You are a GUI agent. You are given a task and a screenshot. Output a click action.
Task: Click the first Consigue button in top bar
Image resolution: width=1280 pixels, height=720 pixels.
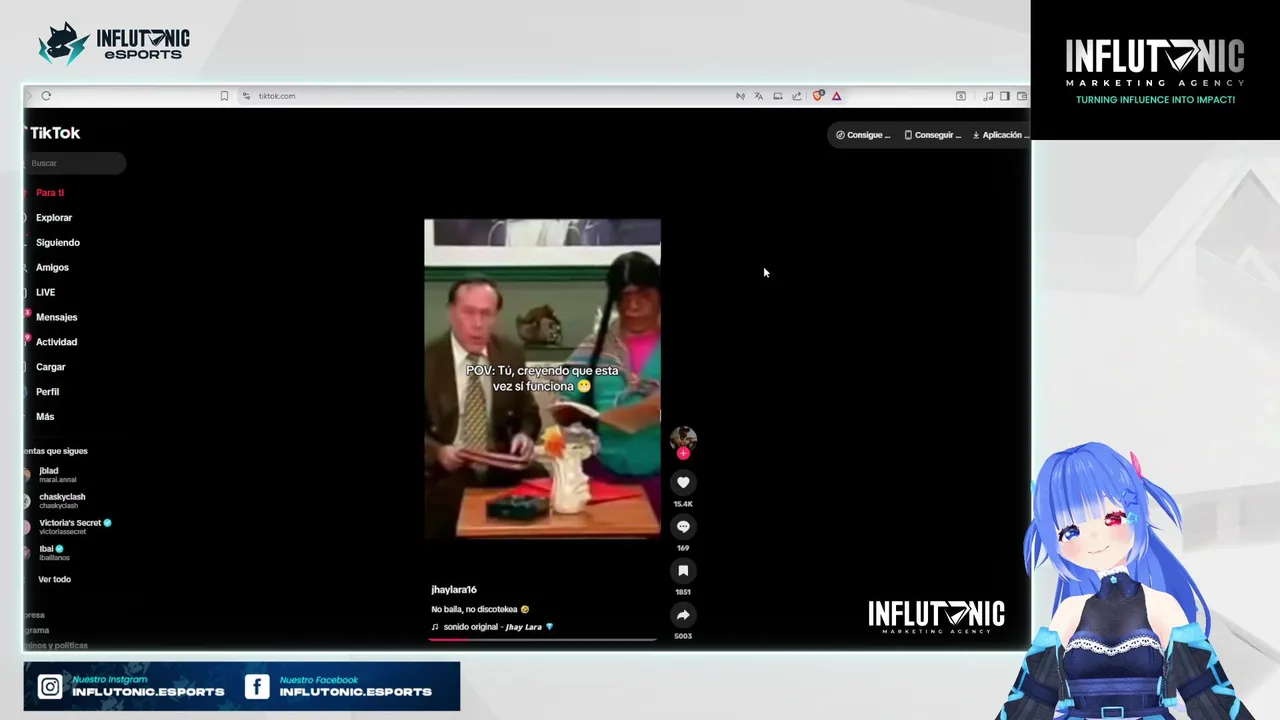coord(863,135)
